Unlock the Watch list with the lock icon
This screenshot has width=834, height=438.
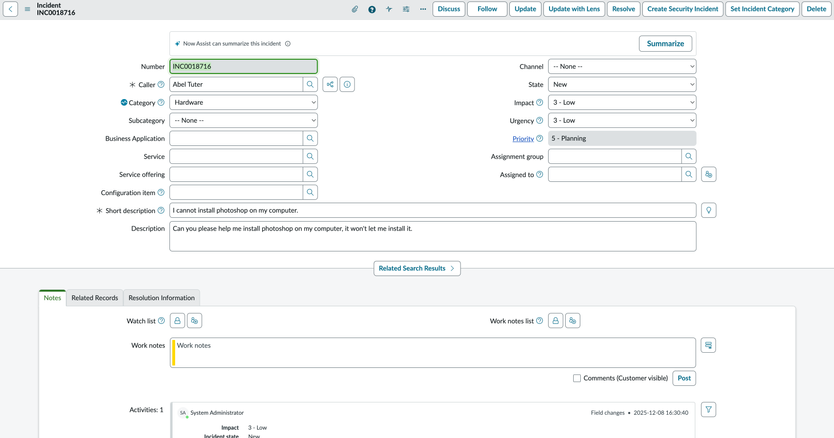coord(177,321)
